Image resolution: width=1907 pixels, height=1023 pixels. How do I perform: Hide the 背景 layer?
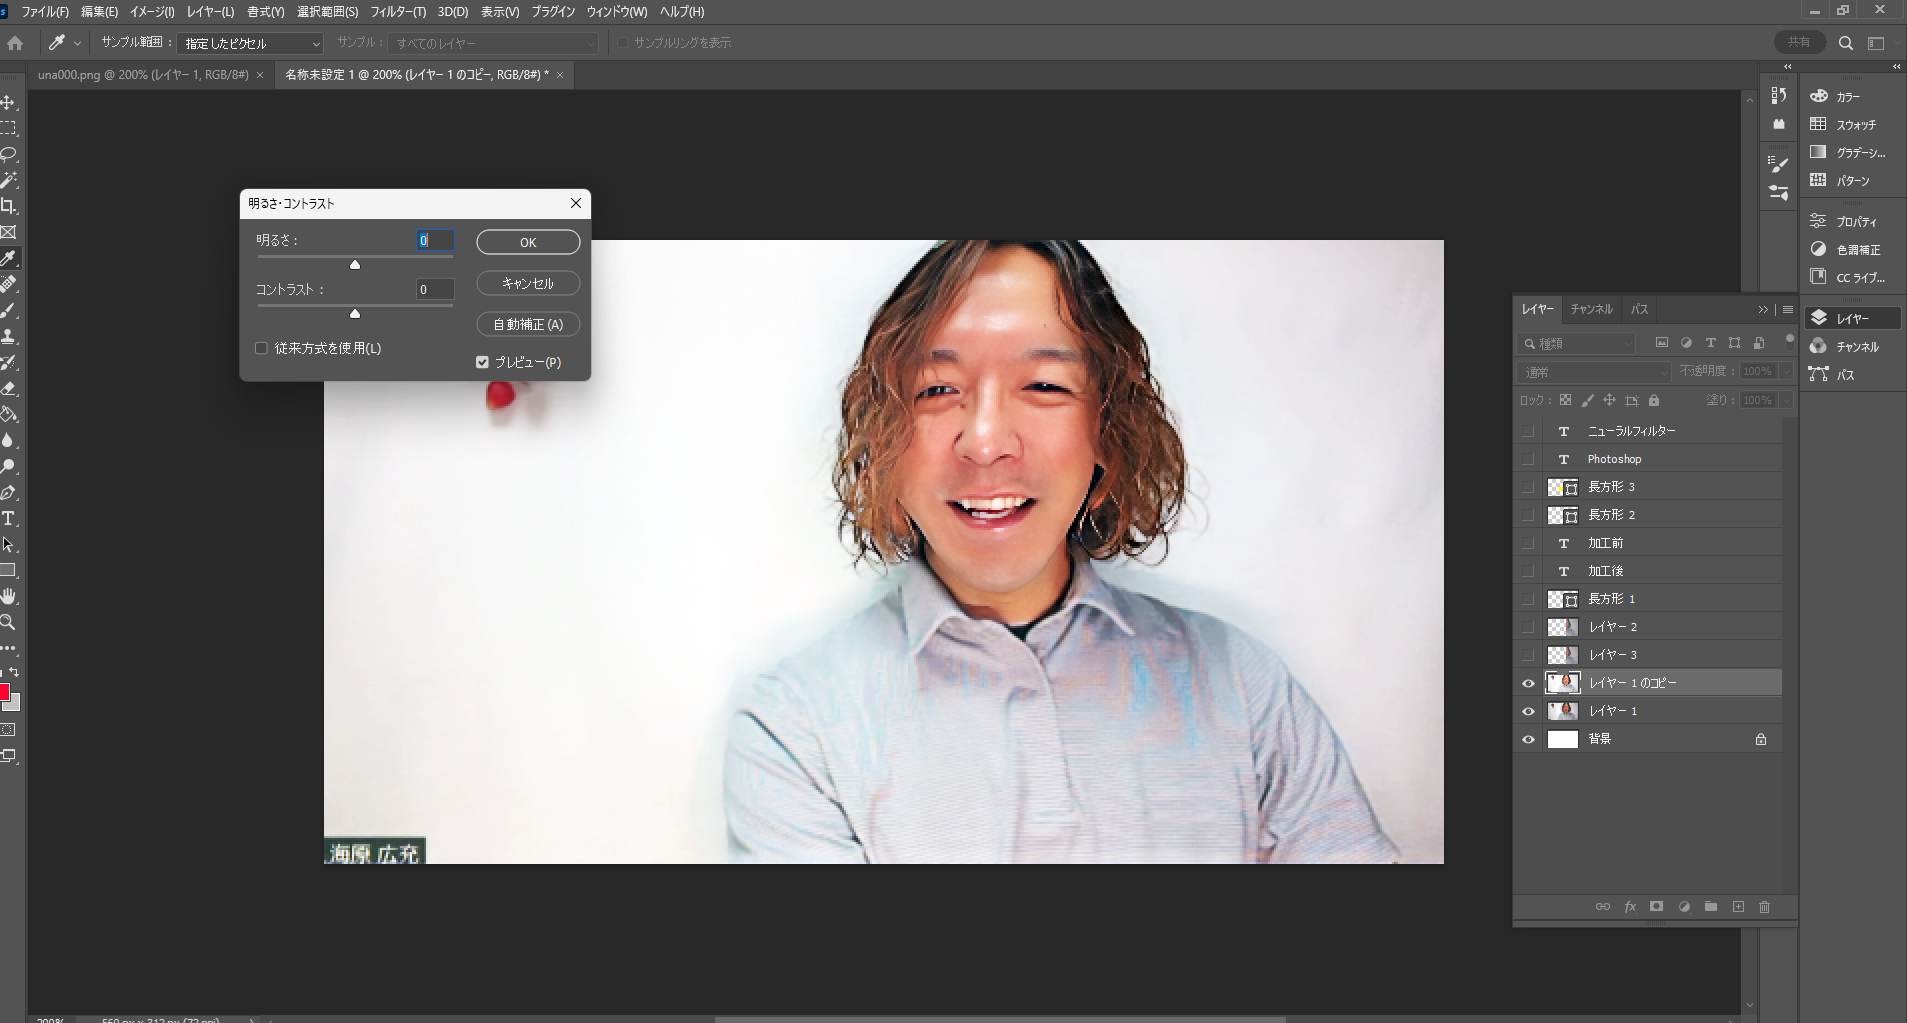pyautogui.click(x=1528, y=739)
